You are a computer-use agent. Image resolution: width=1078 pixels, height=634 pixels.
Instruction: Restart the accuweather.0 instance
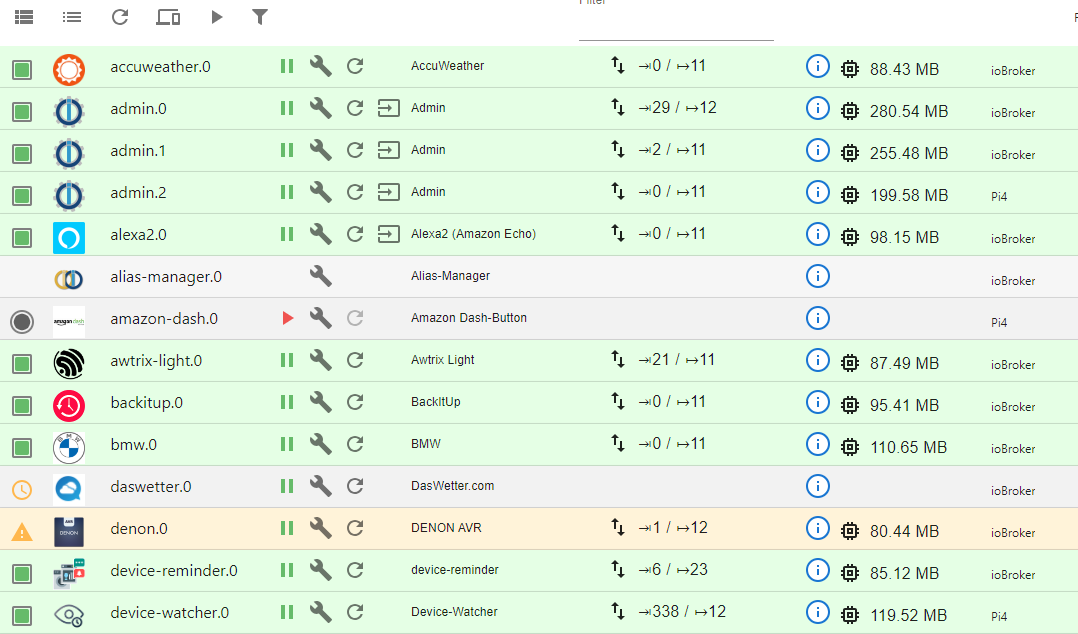click(x=355, y=66)
